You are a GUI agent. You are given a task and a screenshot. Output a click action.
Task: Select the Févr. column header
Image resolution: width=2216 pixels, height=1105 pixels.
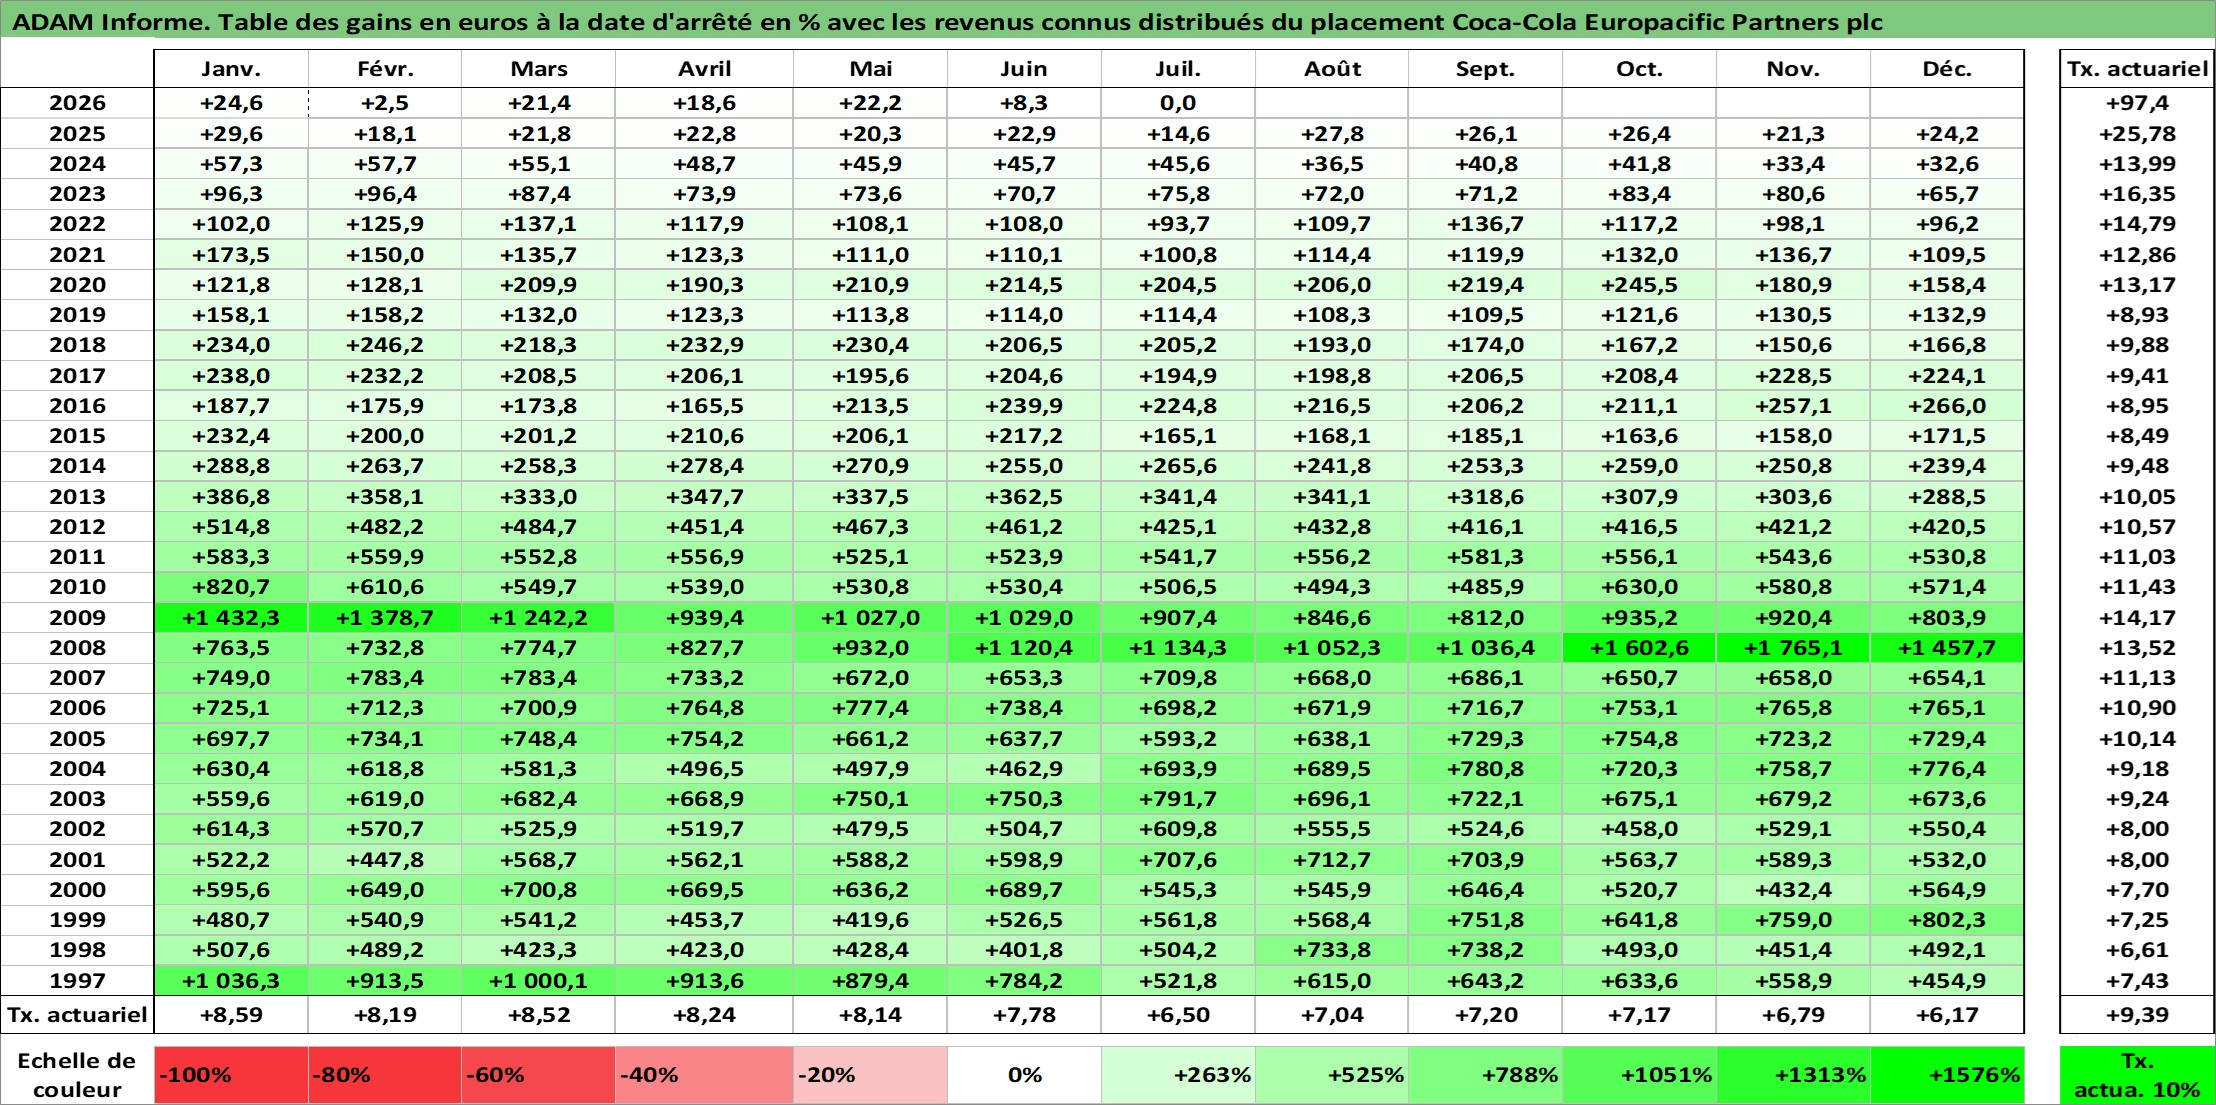(385, 69)
